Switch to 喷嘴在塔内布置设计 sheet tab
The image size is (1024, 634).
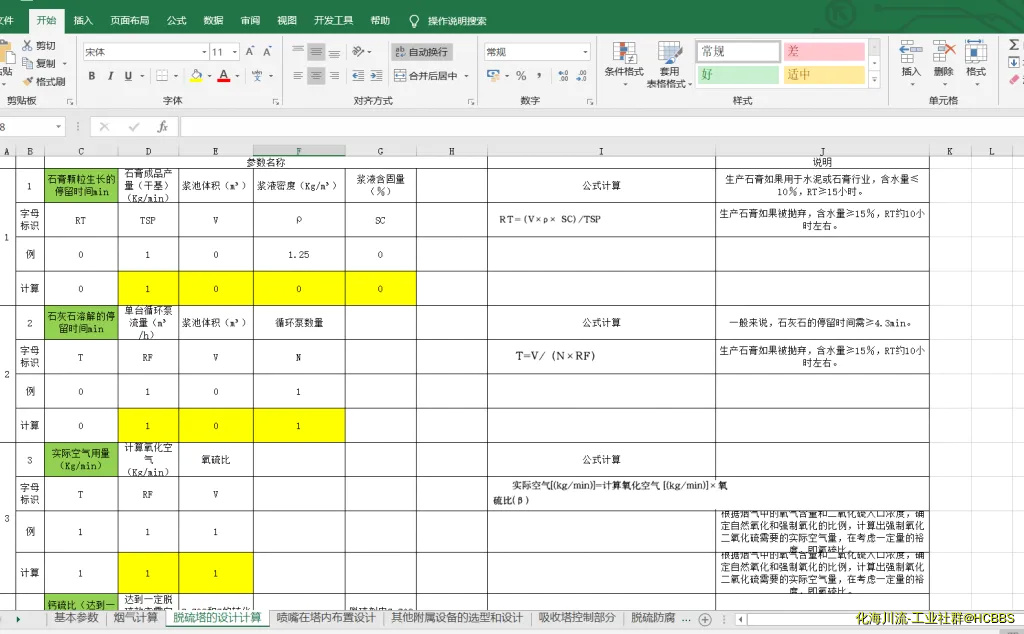(x=326, y=618)
